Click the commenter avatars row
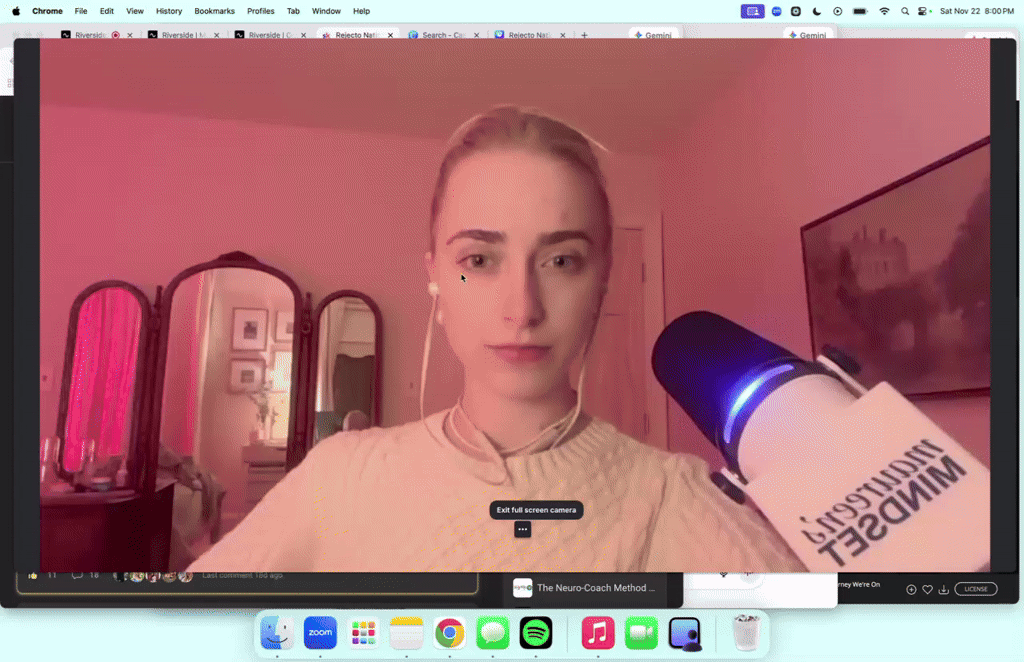This screenshot has width=1024, height=662. 153,576
